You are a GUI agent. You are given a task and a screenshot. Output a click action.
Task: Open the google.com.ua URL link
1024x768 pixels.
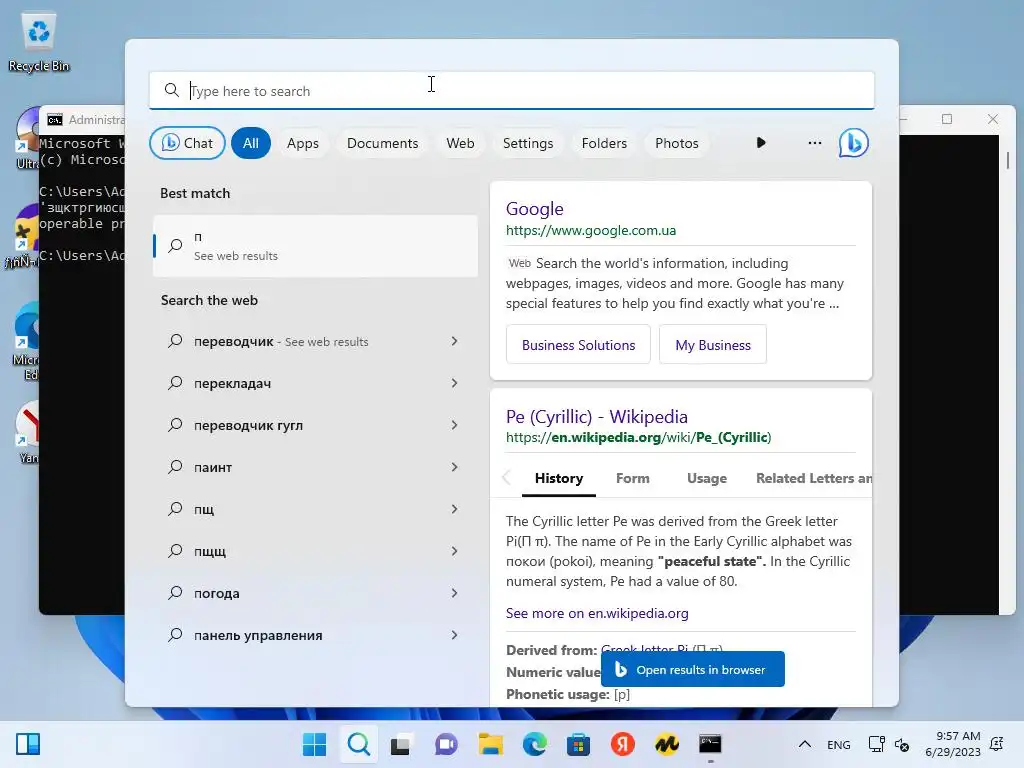pyautogui.click(x=591, y=231)
